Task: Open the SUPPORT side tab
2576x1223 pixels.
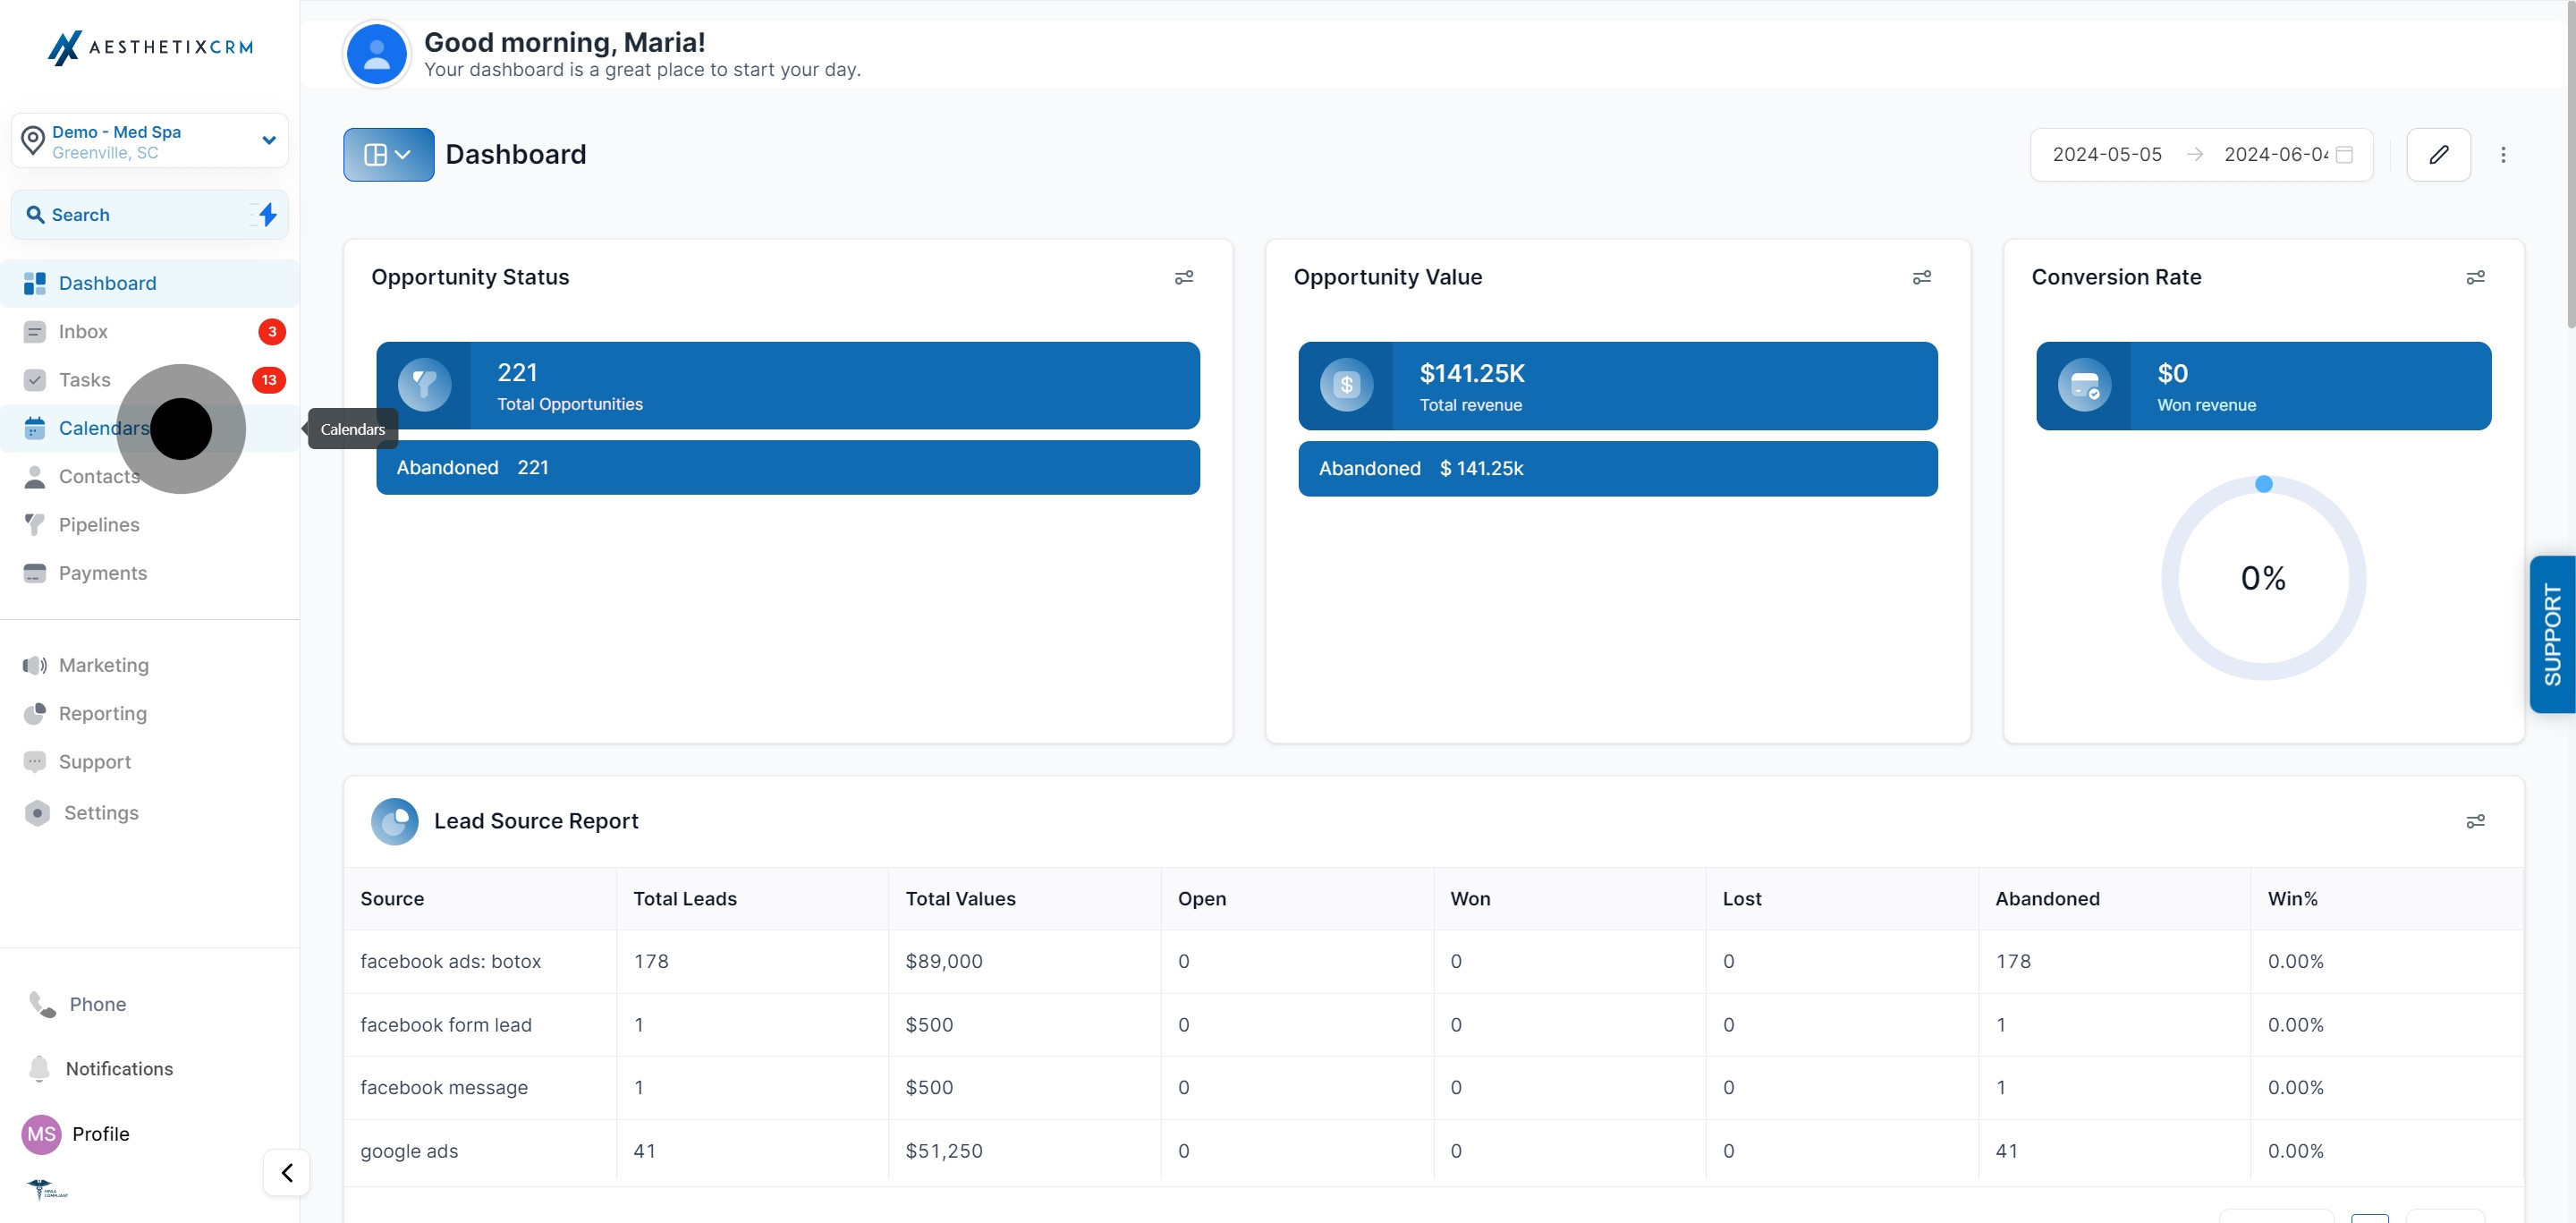Action: click(x=2552, y=634)
